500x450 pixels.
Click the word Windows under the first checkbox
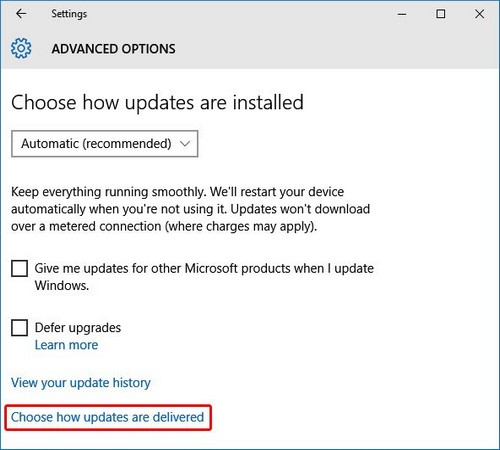[62, 286]
